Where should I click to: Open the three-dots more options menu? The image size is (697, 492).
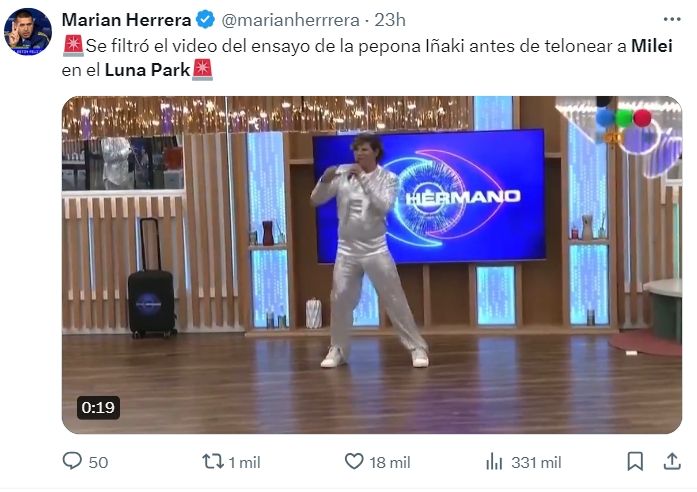[x=672, y=19]
